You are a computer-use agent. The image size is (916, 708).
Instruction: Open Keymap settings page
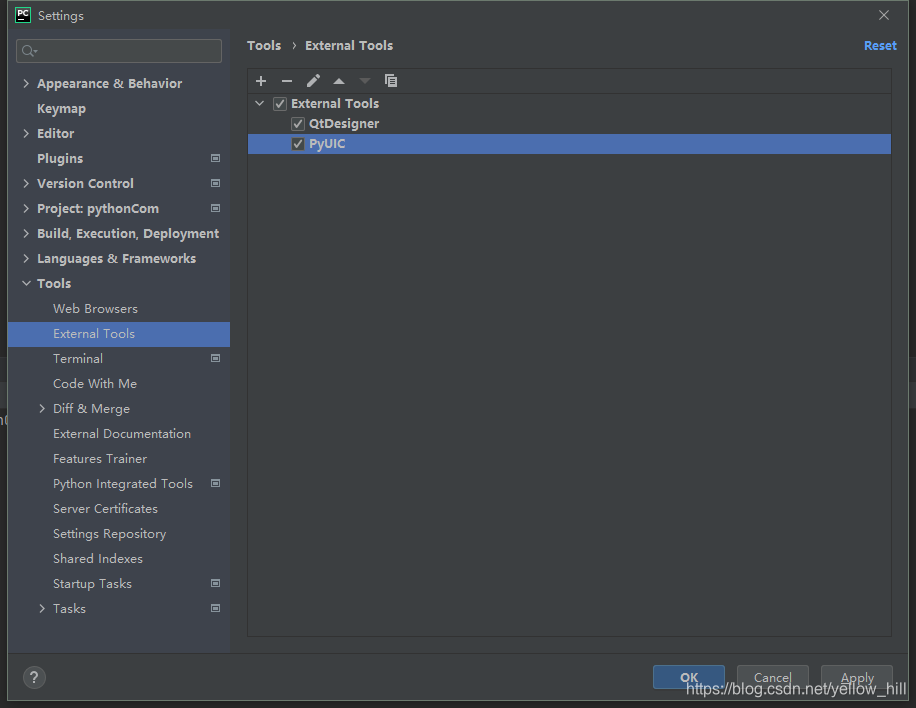(61, 109)
